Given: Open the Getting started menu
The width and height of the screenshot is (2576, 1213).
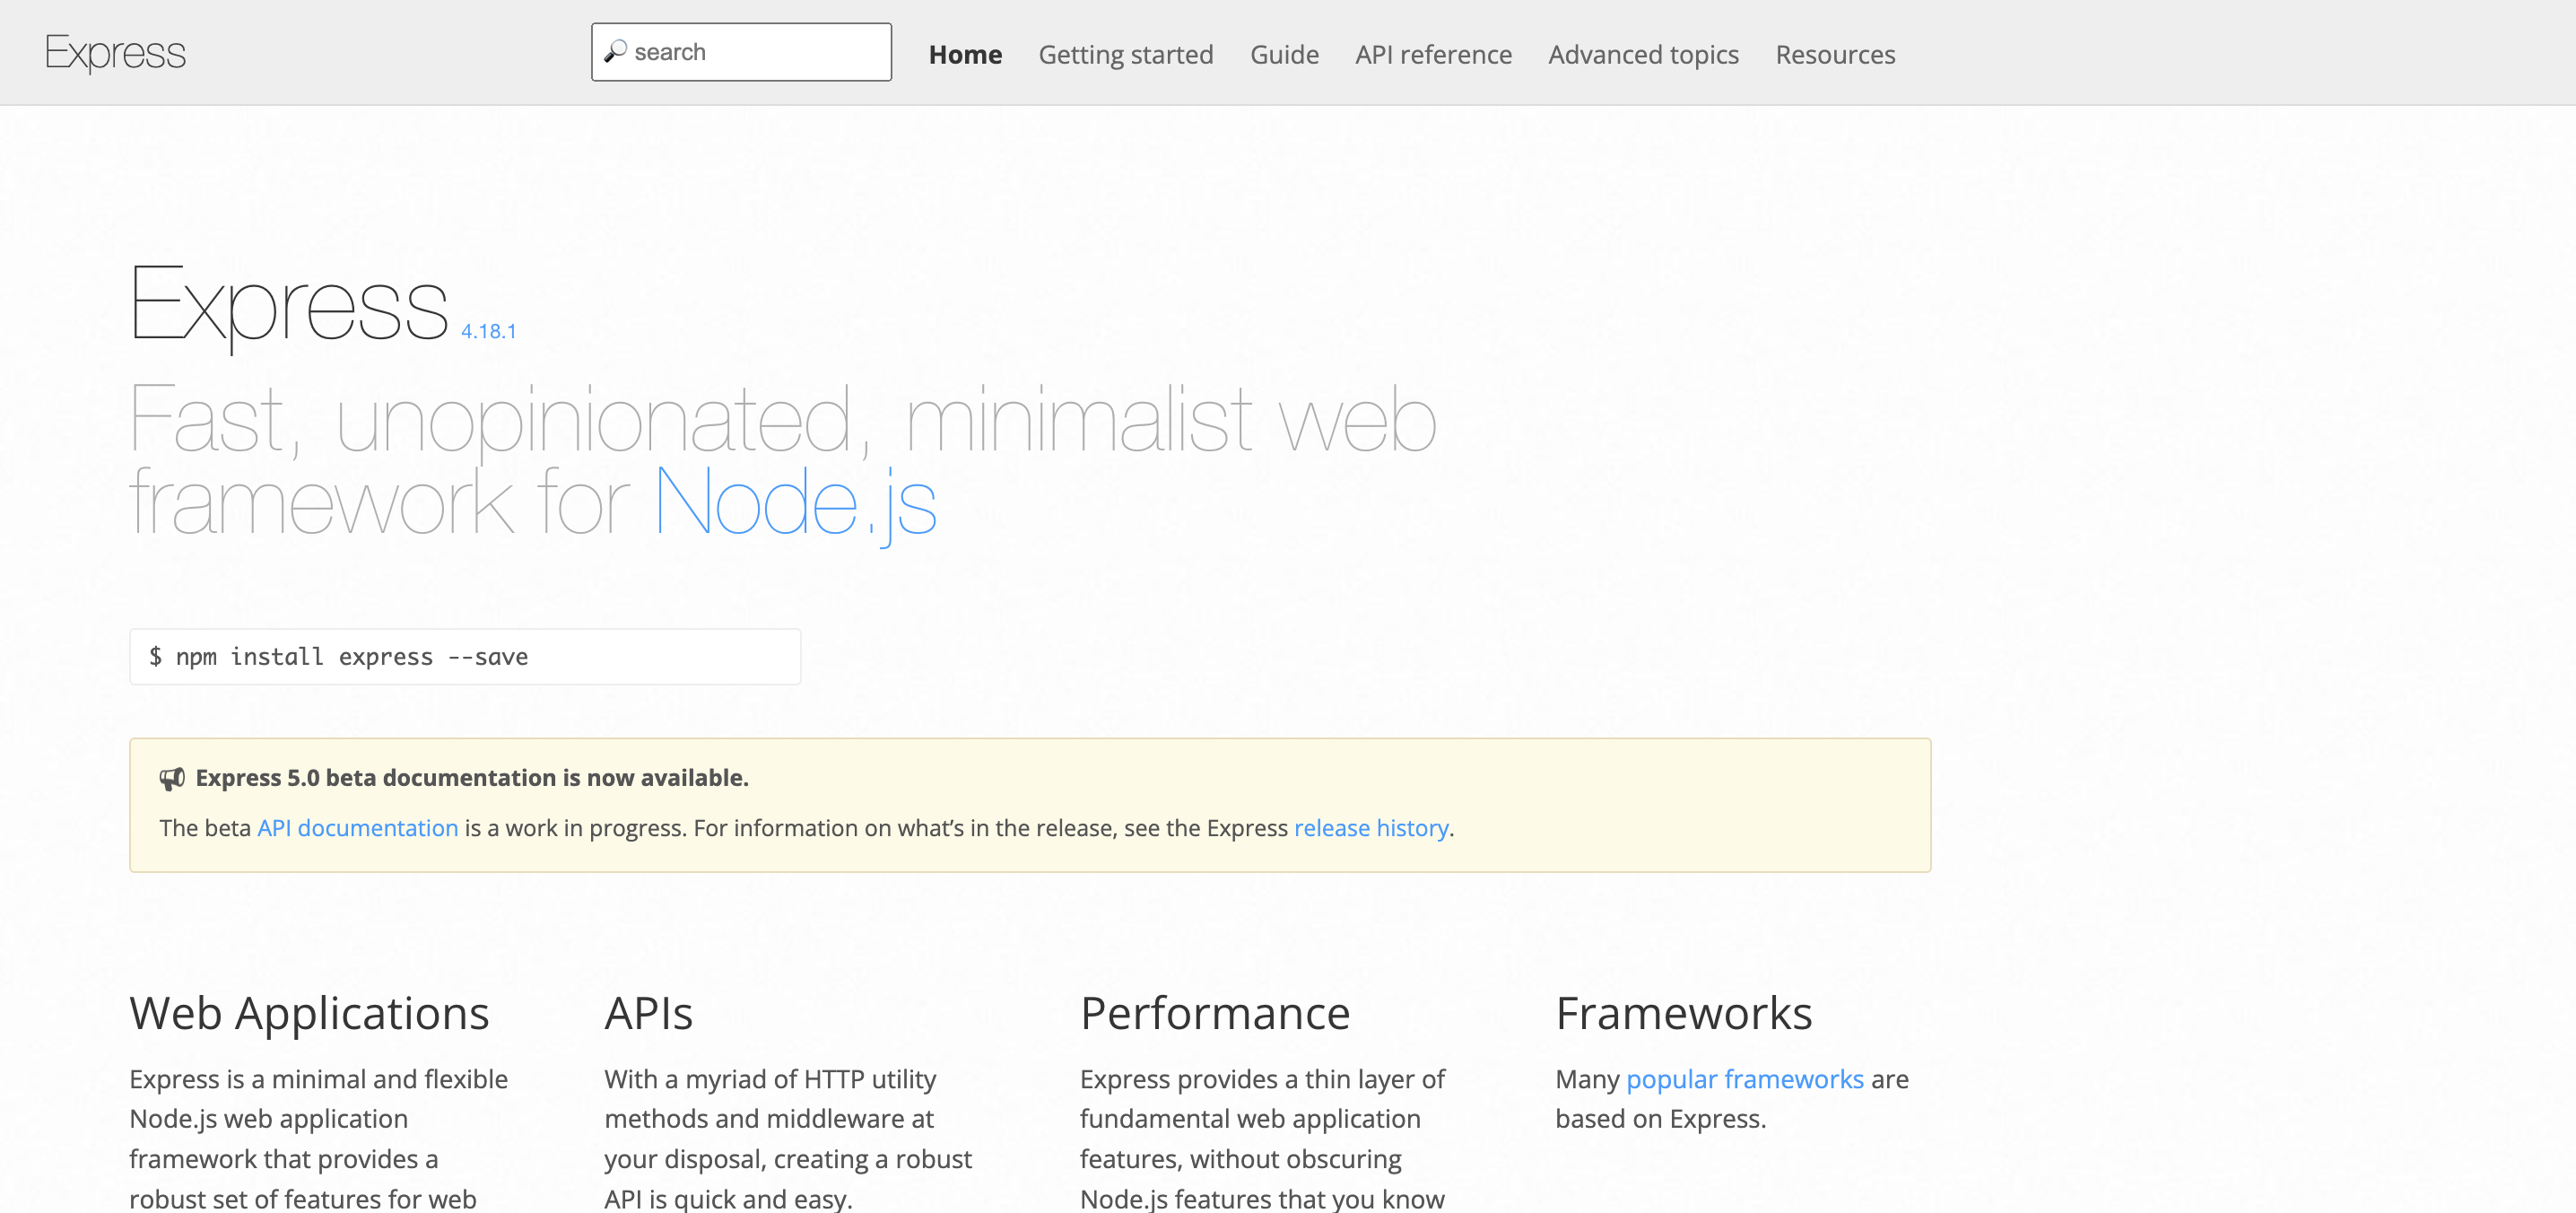Looking at the screenshot, I should 1125,54.
